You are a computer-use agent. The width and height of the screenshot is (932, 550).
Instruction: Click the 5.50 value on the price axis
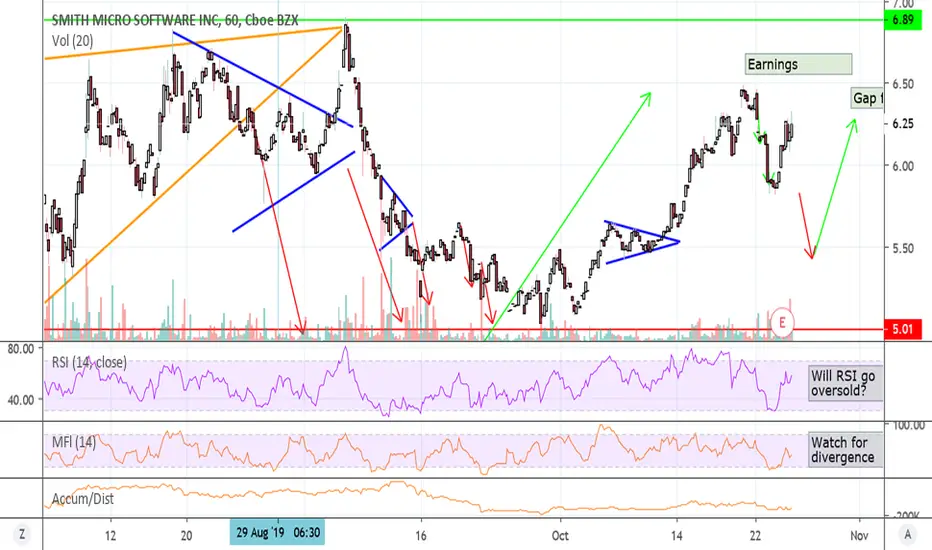(x=903, y=248)
